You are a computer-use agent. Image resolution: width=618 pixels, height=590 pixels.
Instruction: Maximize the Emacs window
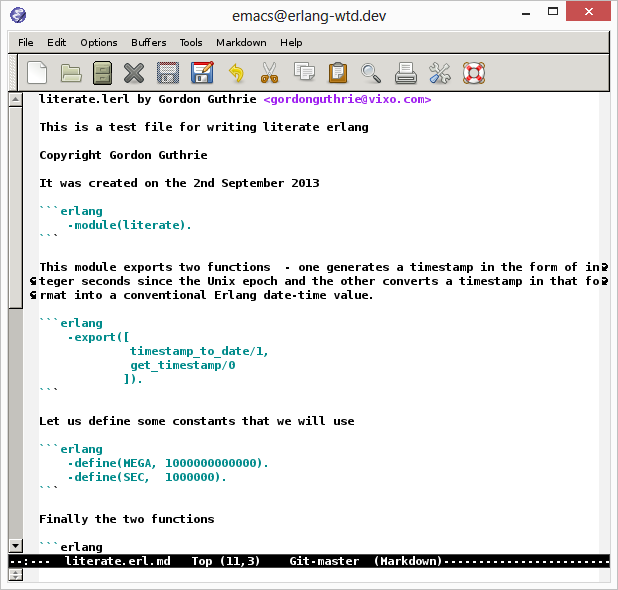coord(553,12)
